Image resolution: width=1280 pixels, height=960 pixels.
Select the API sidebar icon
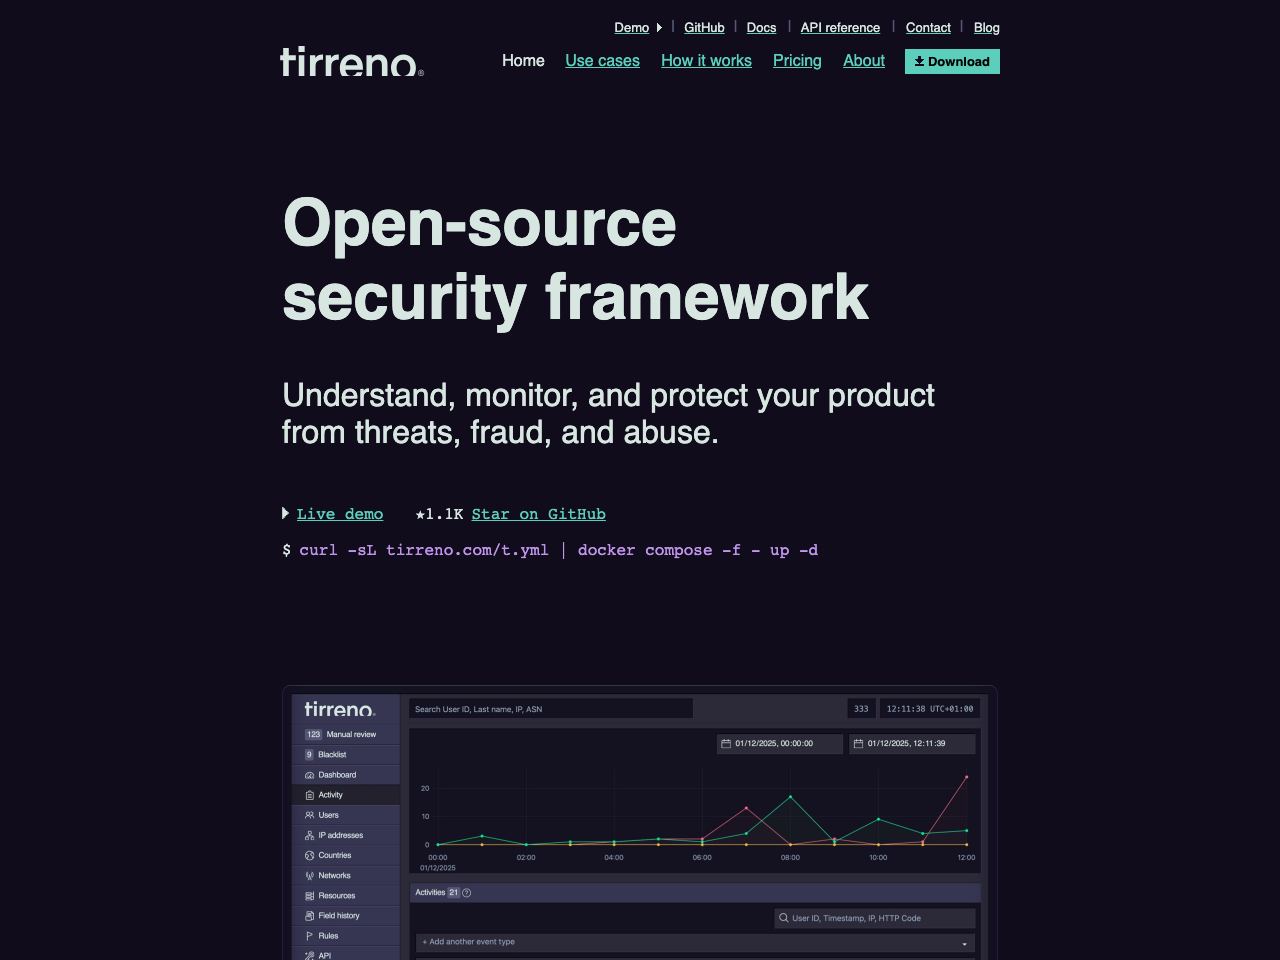click(308, 954)
